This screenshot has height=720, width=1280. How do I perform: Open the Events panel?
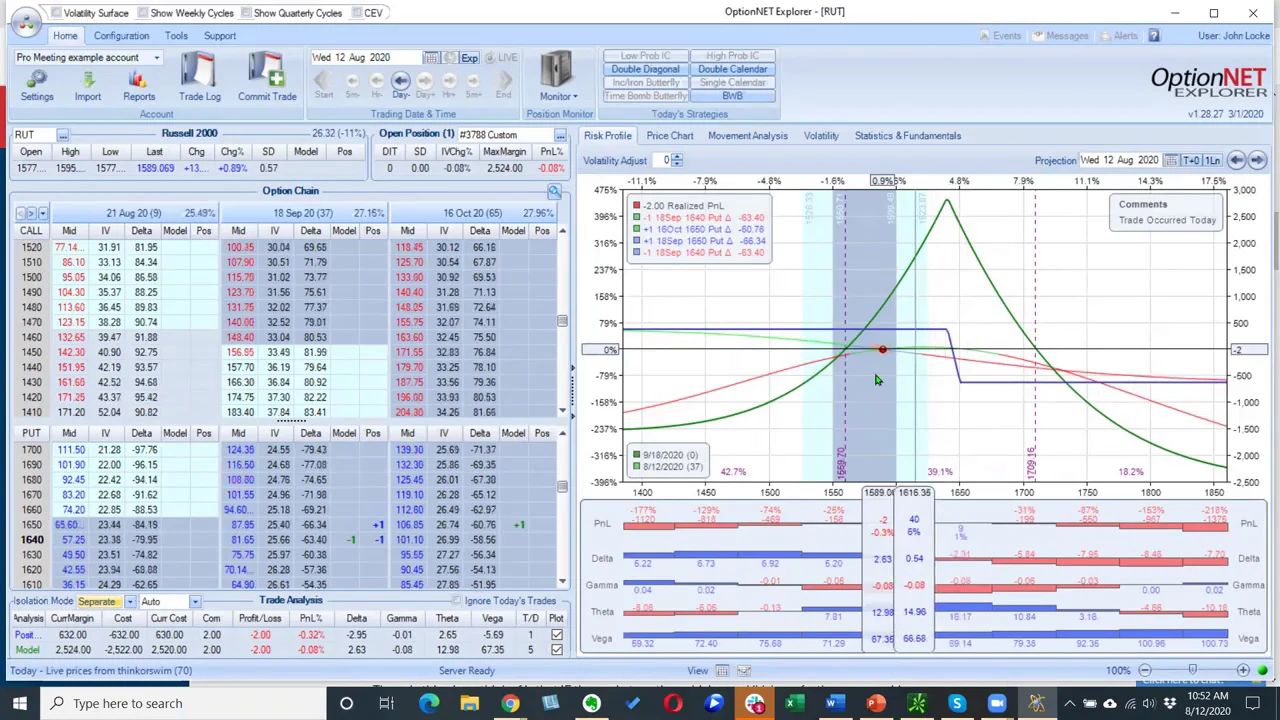(x=1000, y=36)
